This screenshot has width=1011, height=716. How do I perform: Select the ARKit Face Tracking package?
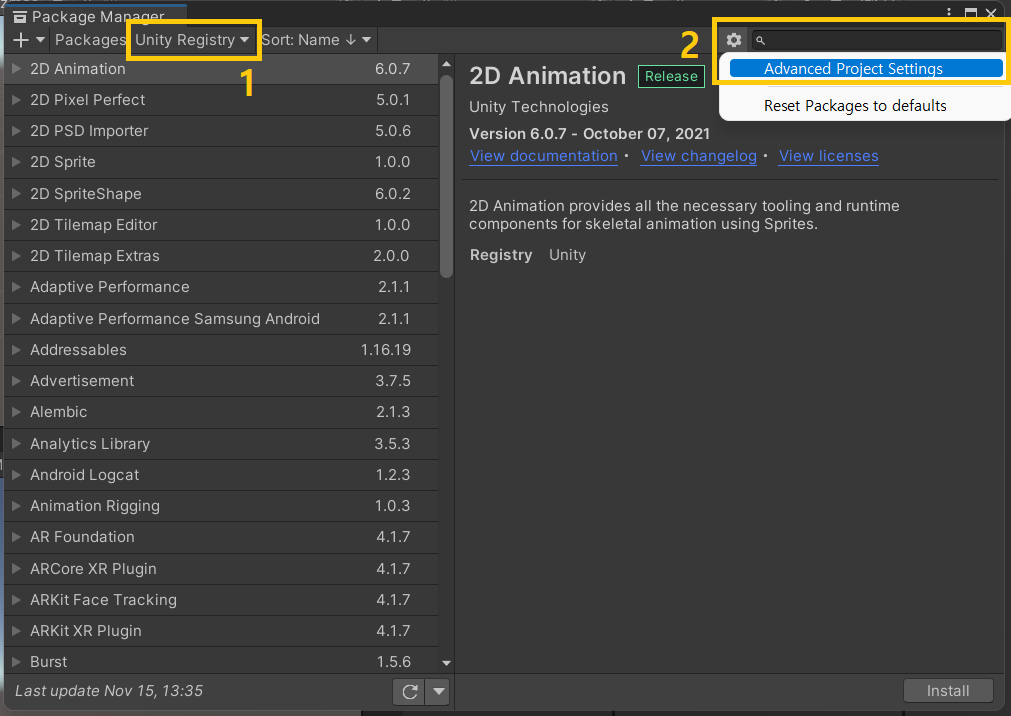pyautogui.click(x=221, y=600)
